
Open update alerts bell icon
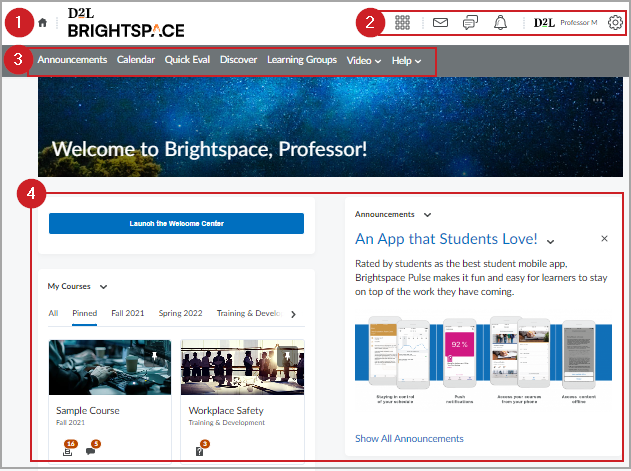click(500, 23)
